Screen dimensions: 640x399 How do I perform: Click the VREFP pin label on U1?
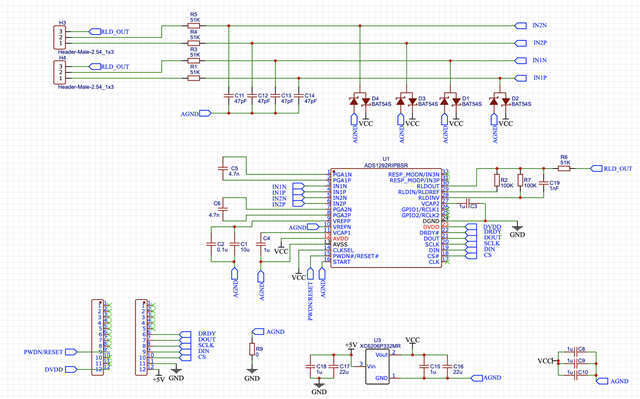click(x=341, y=221)
